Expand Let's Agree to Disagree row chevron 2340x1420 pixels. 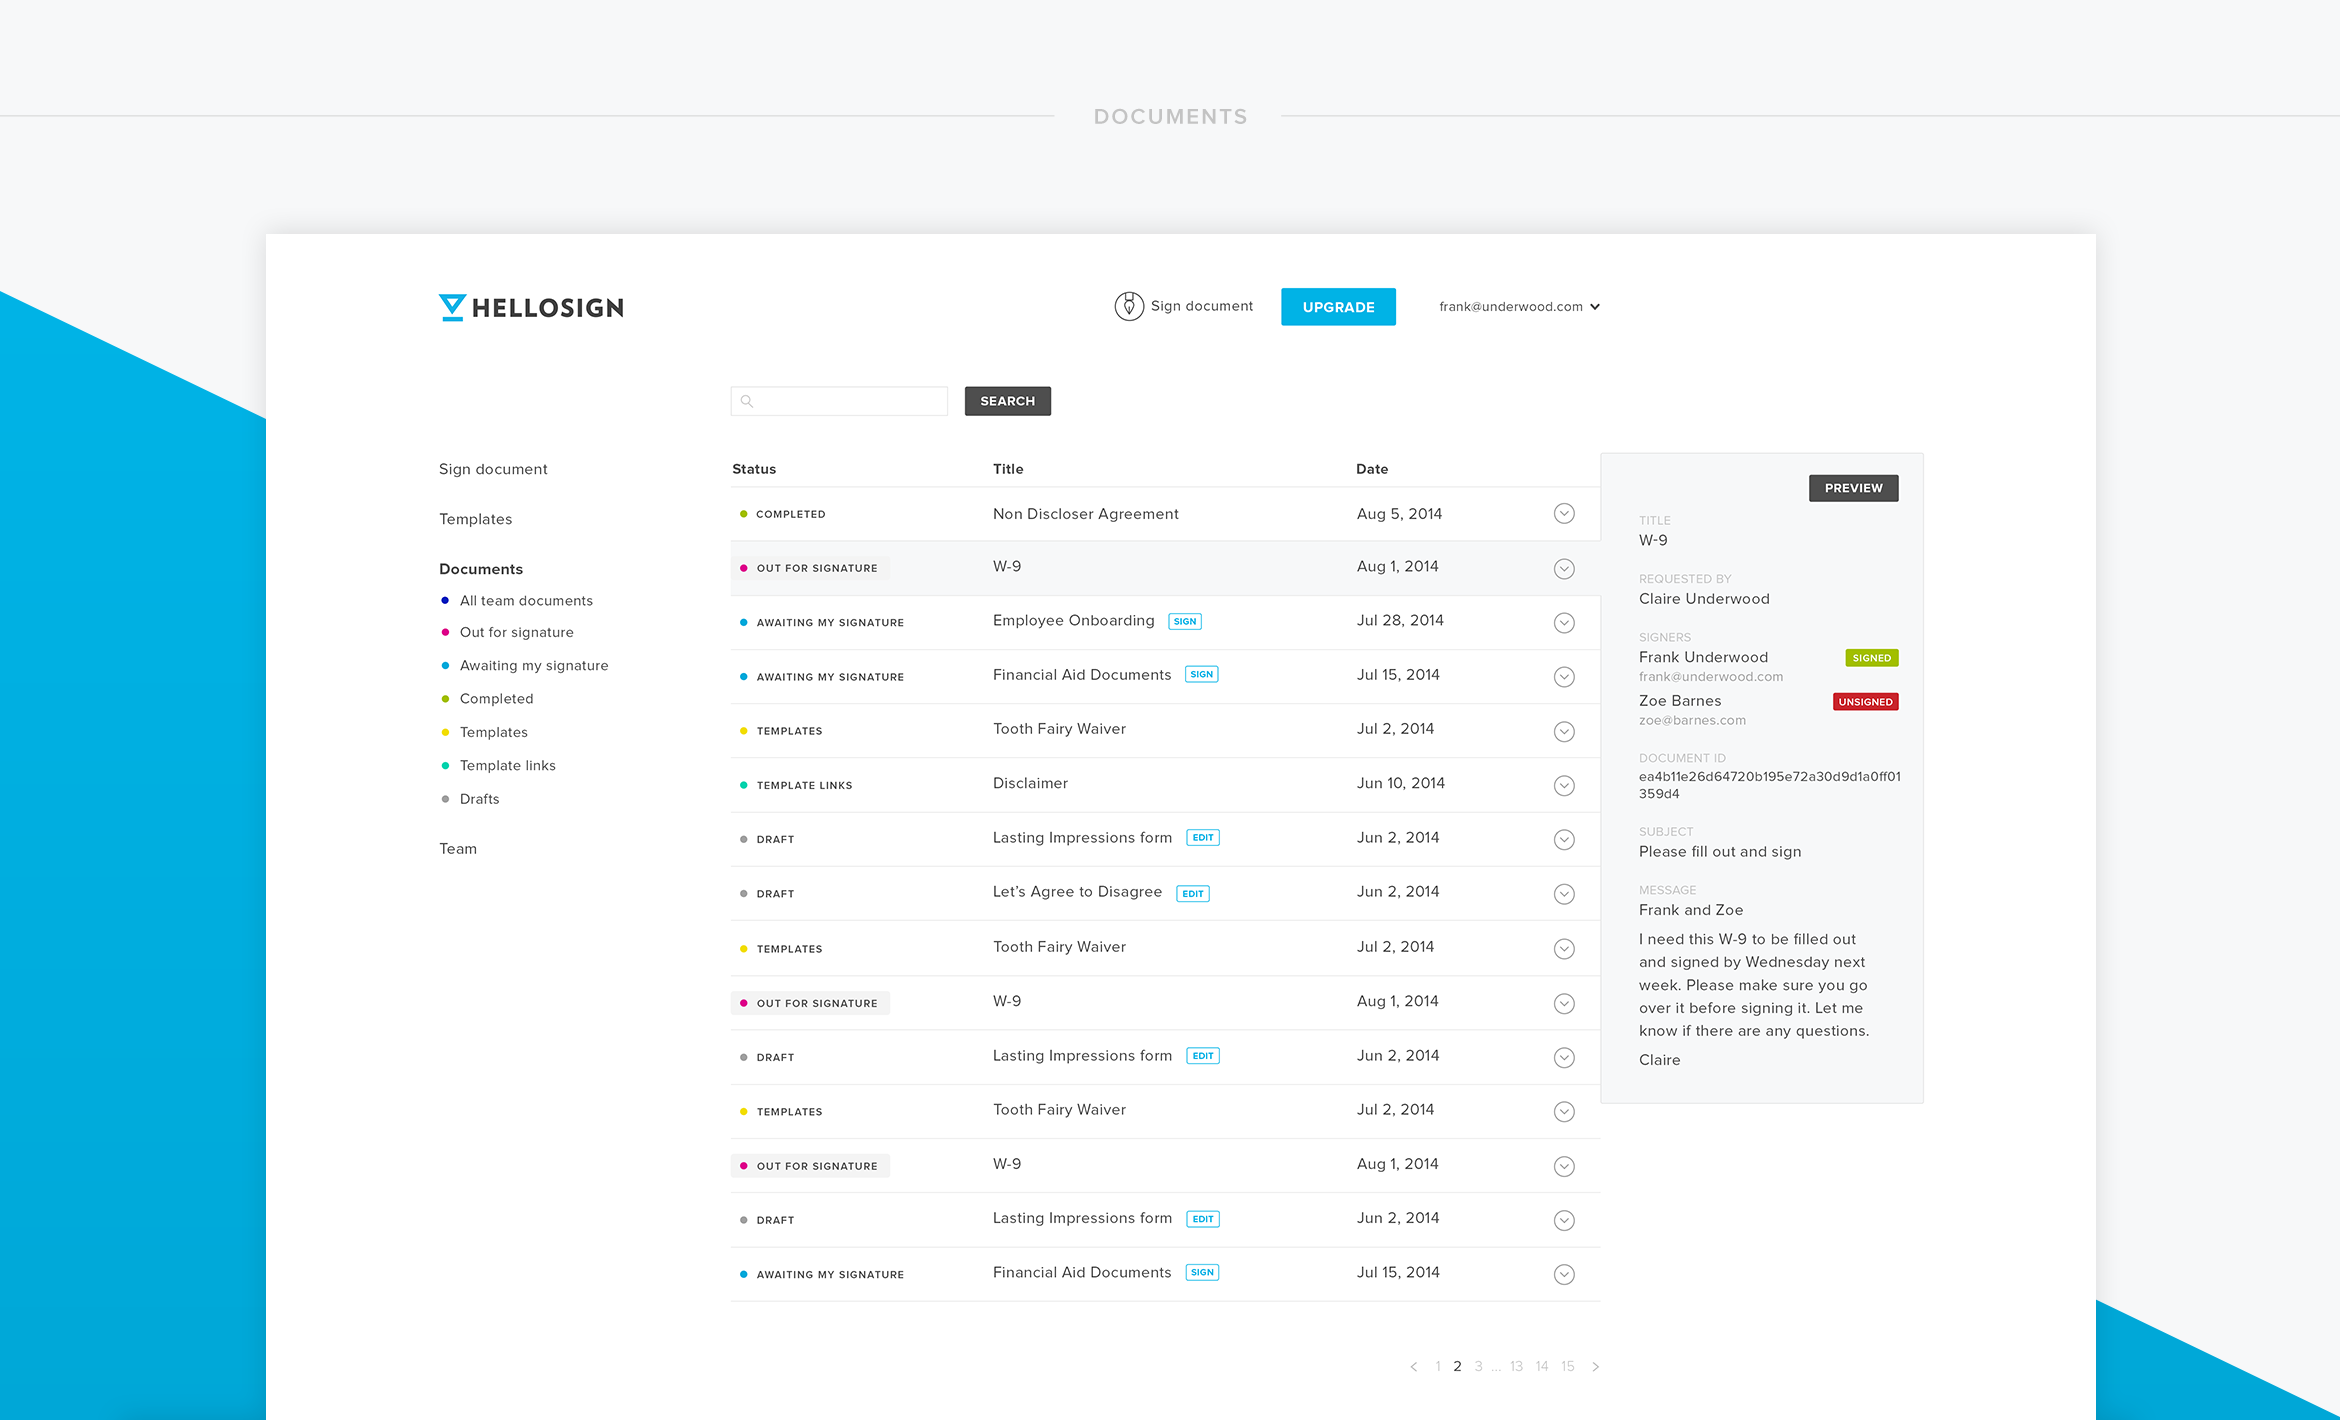[x=1565, y=894]
